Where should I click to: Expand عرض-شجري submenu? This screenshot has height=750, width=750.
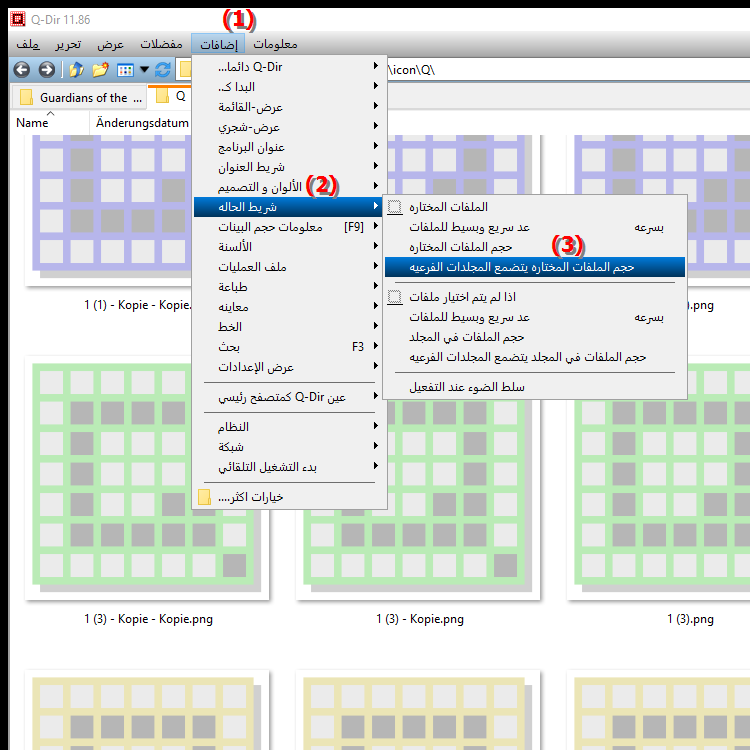(289, 127)
